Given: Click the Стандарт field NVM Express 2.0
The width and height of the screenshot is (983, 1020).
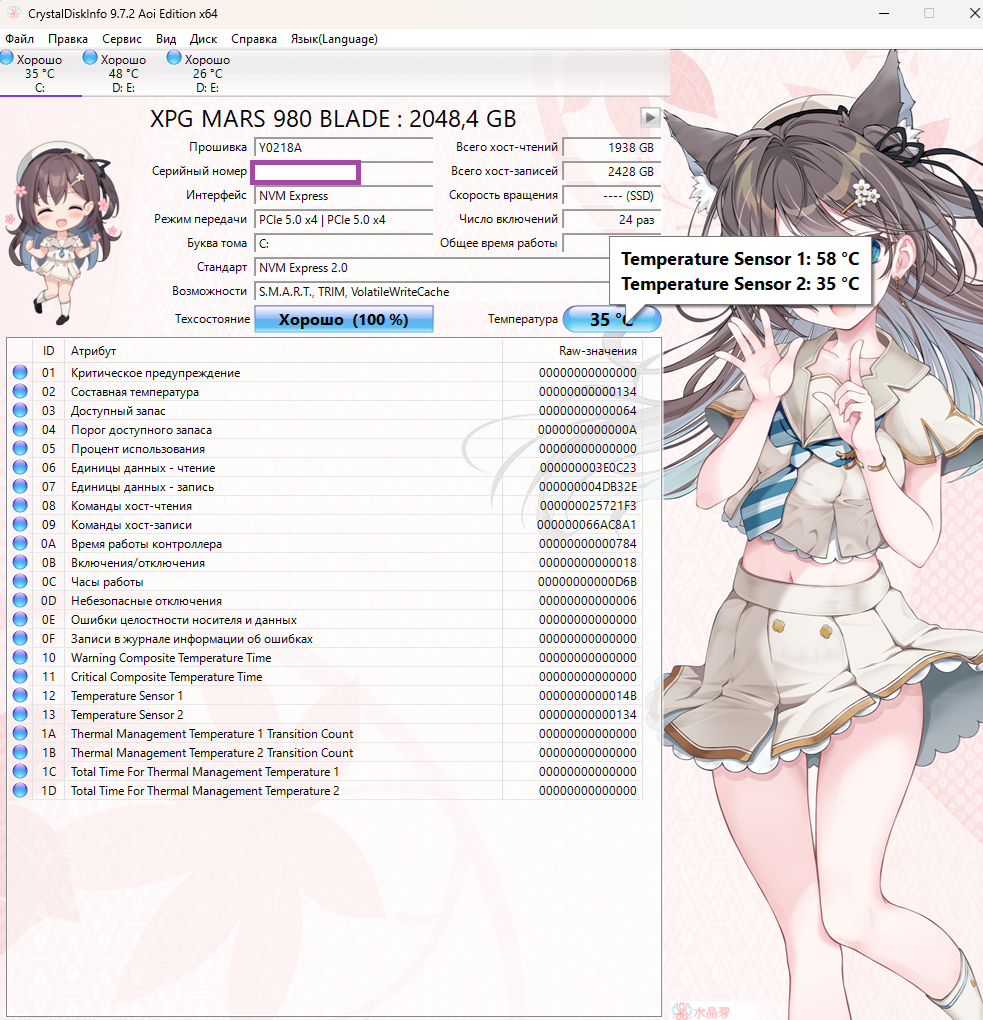Looking at the screenshot, I should (432, 268).
